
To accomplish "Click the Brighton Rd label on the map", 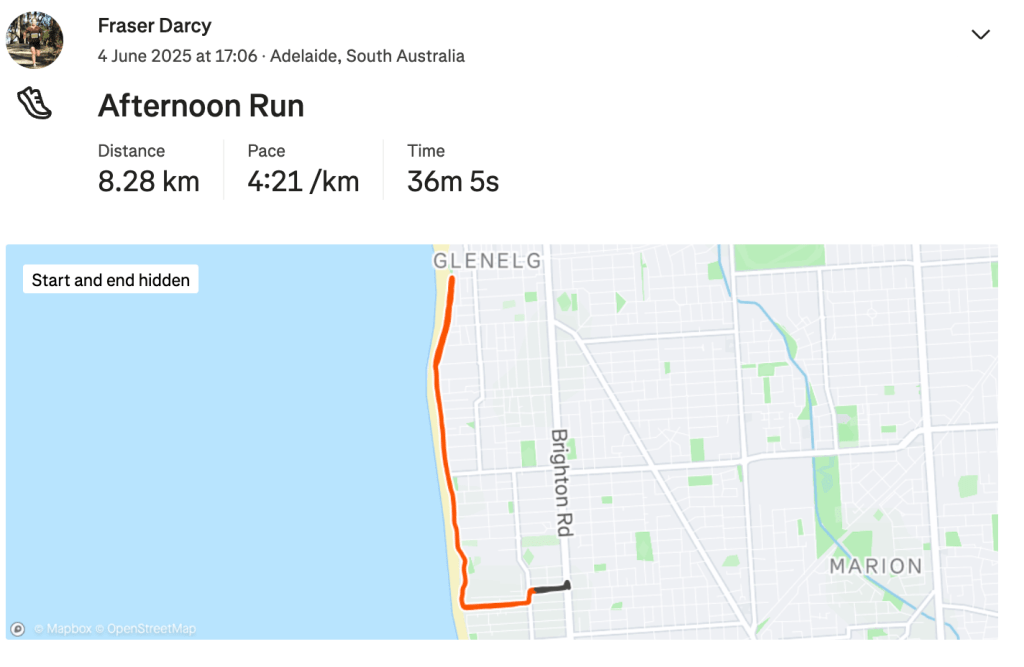I will [560, 482].
